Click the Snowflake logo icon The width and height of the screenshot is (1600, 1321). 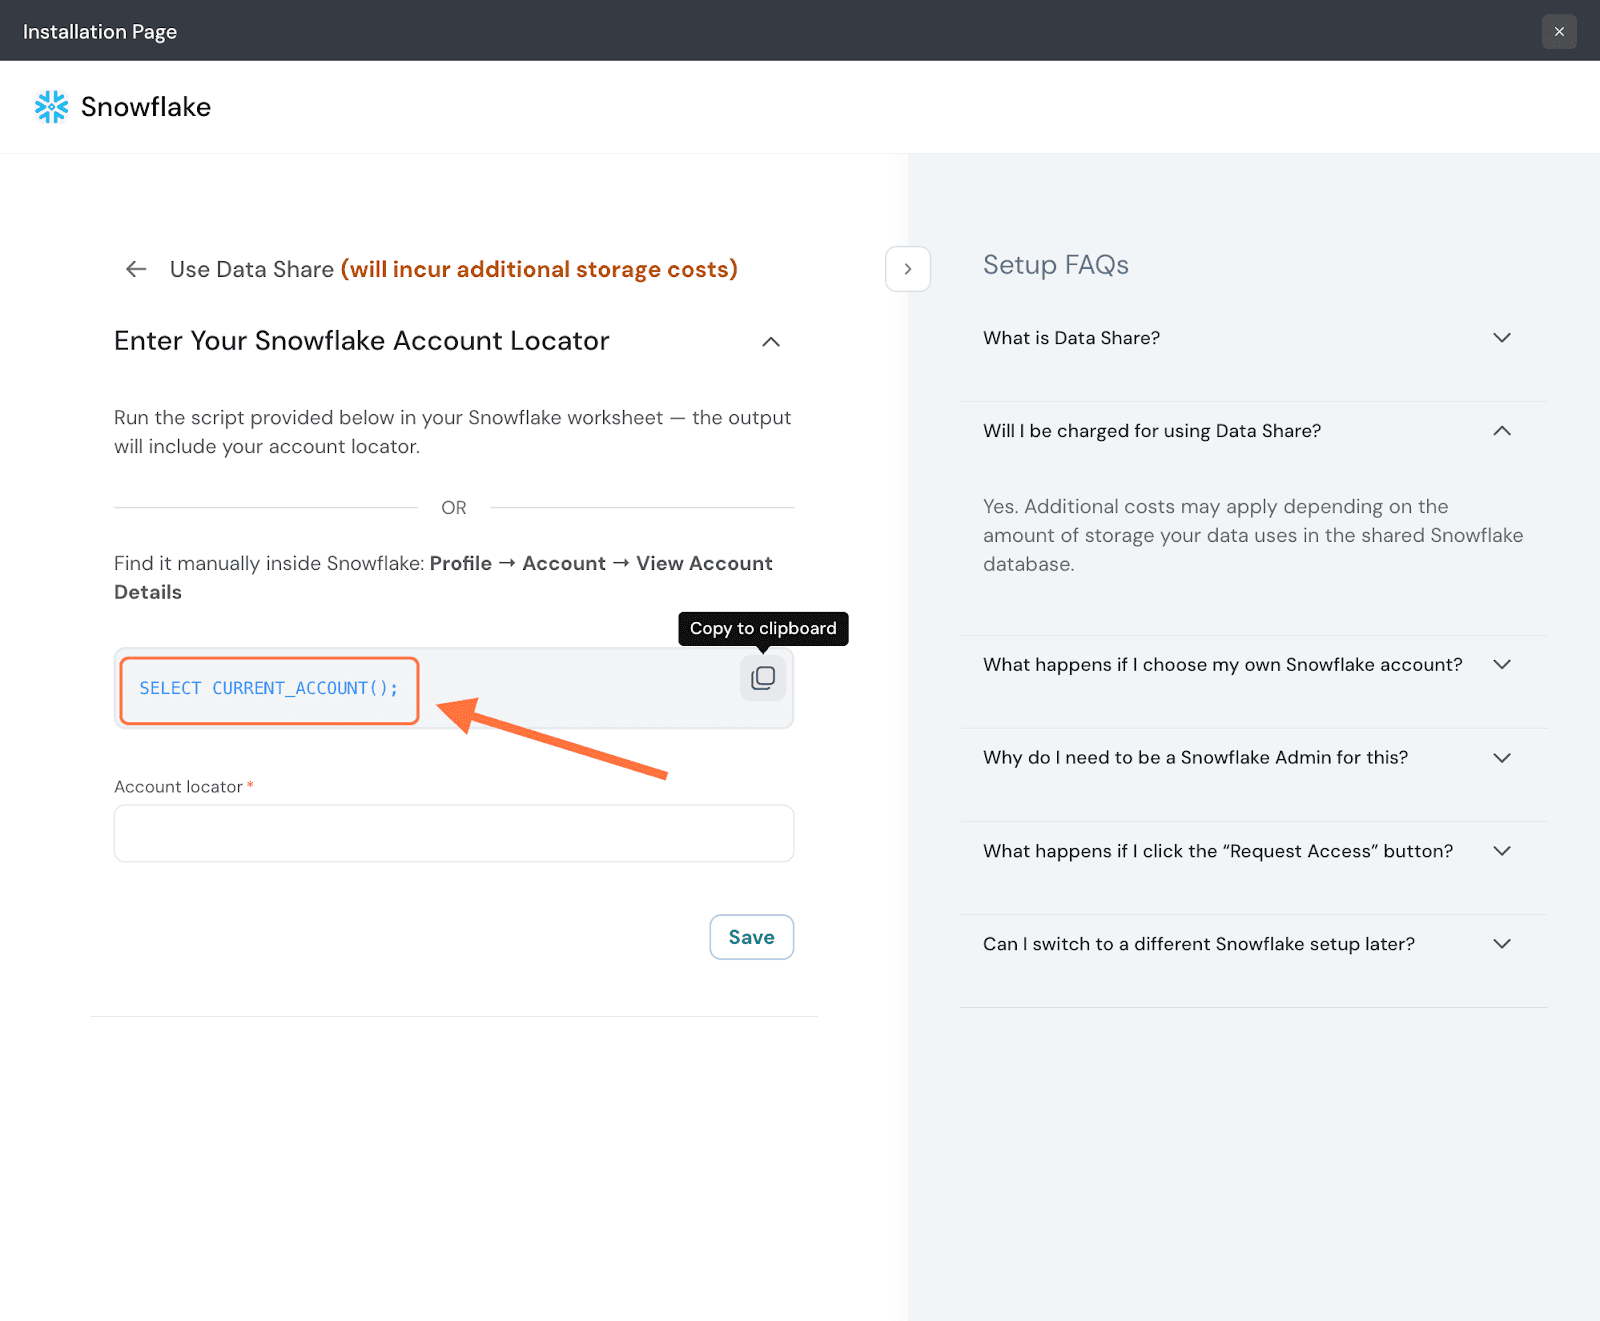[x=51, y=107]
